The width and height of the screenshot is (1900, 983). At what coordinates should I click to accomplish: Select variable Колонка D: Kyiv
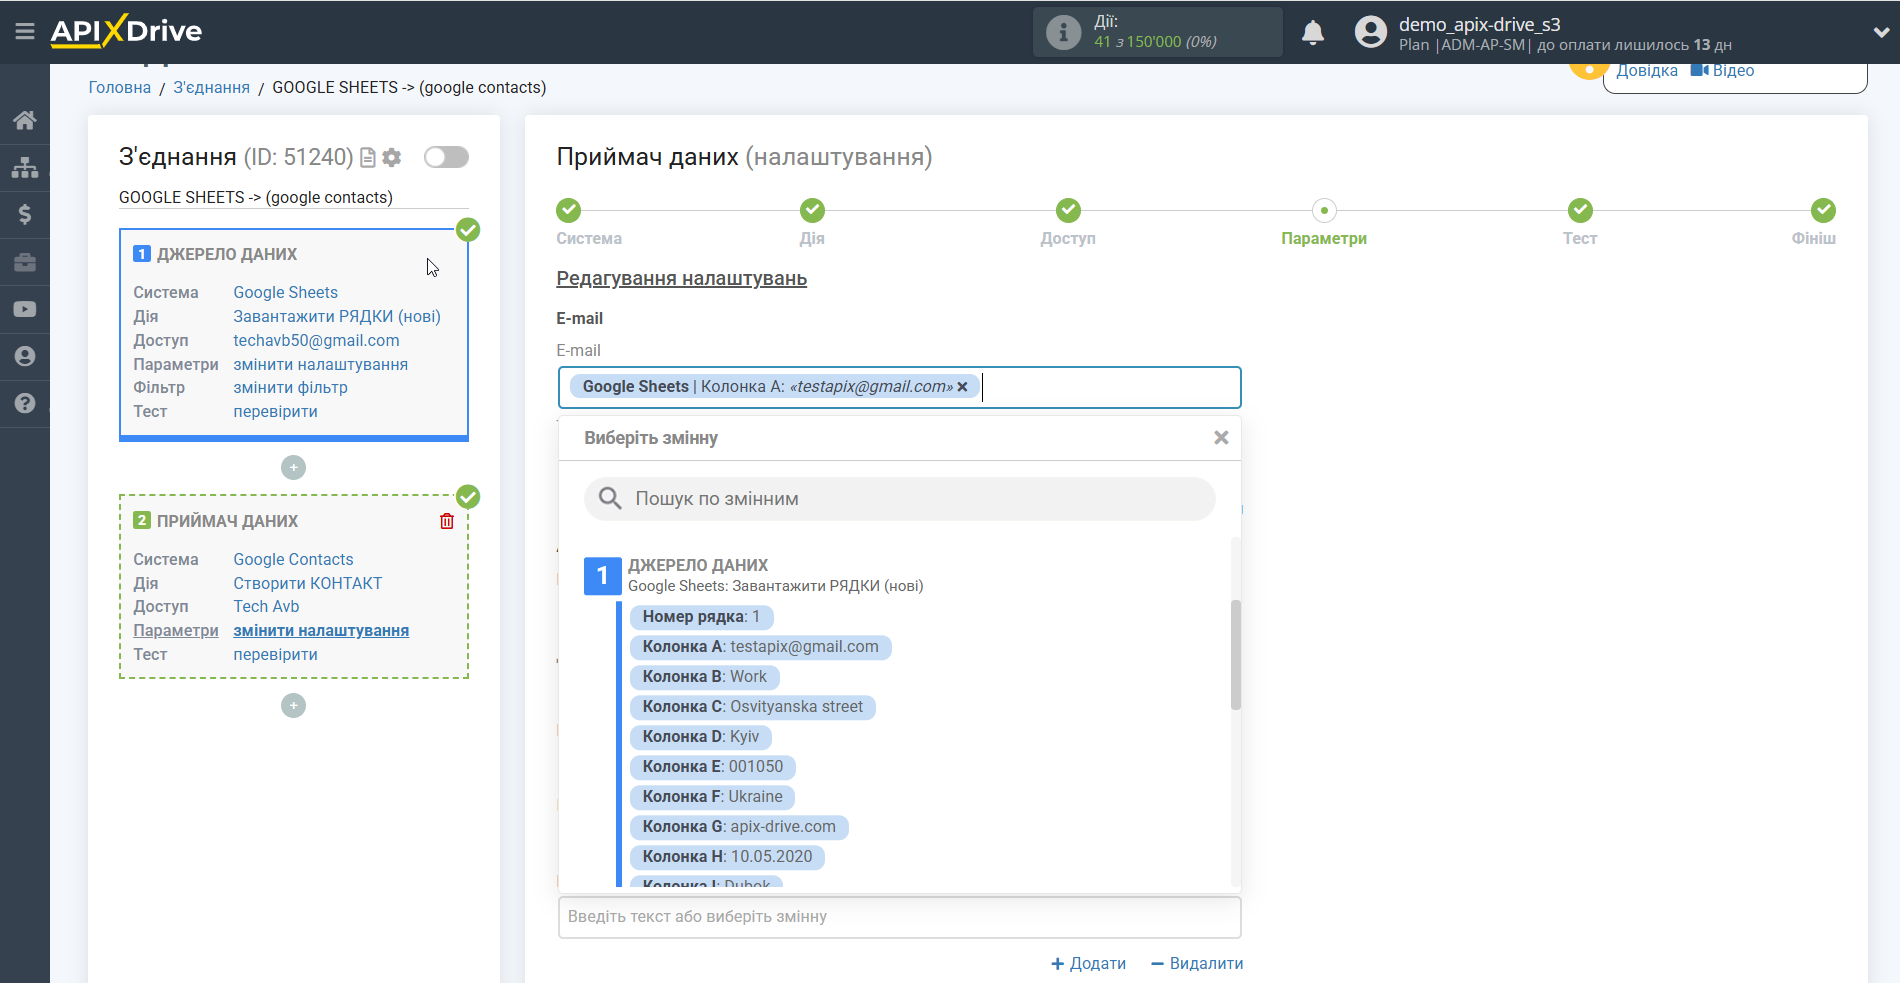coord(700,737)
